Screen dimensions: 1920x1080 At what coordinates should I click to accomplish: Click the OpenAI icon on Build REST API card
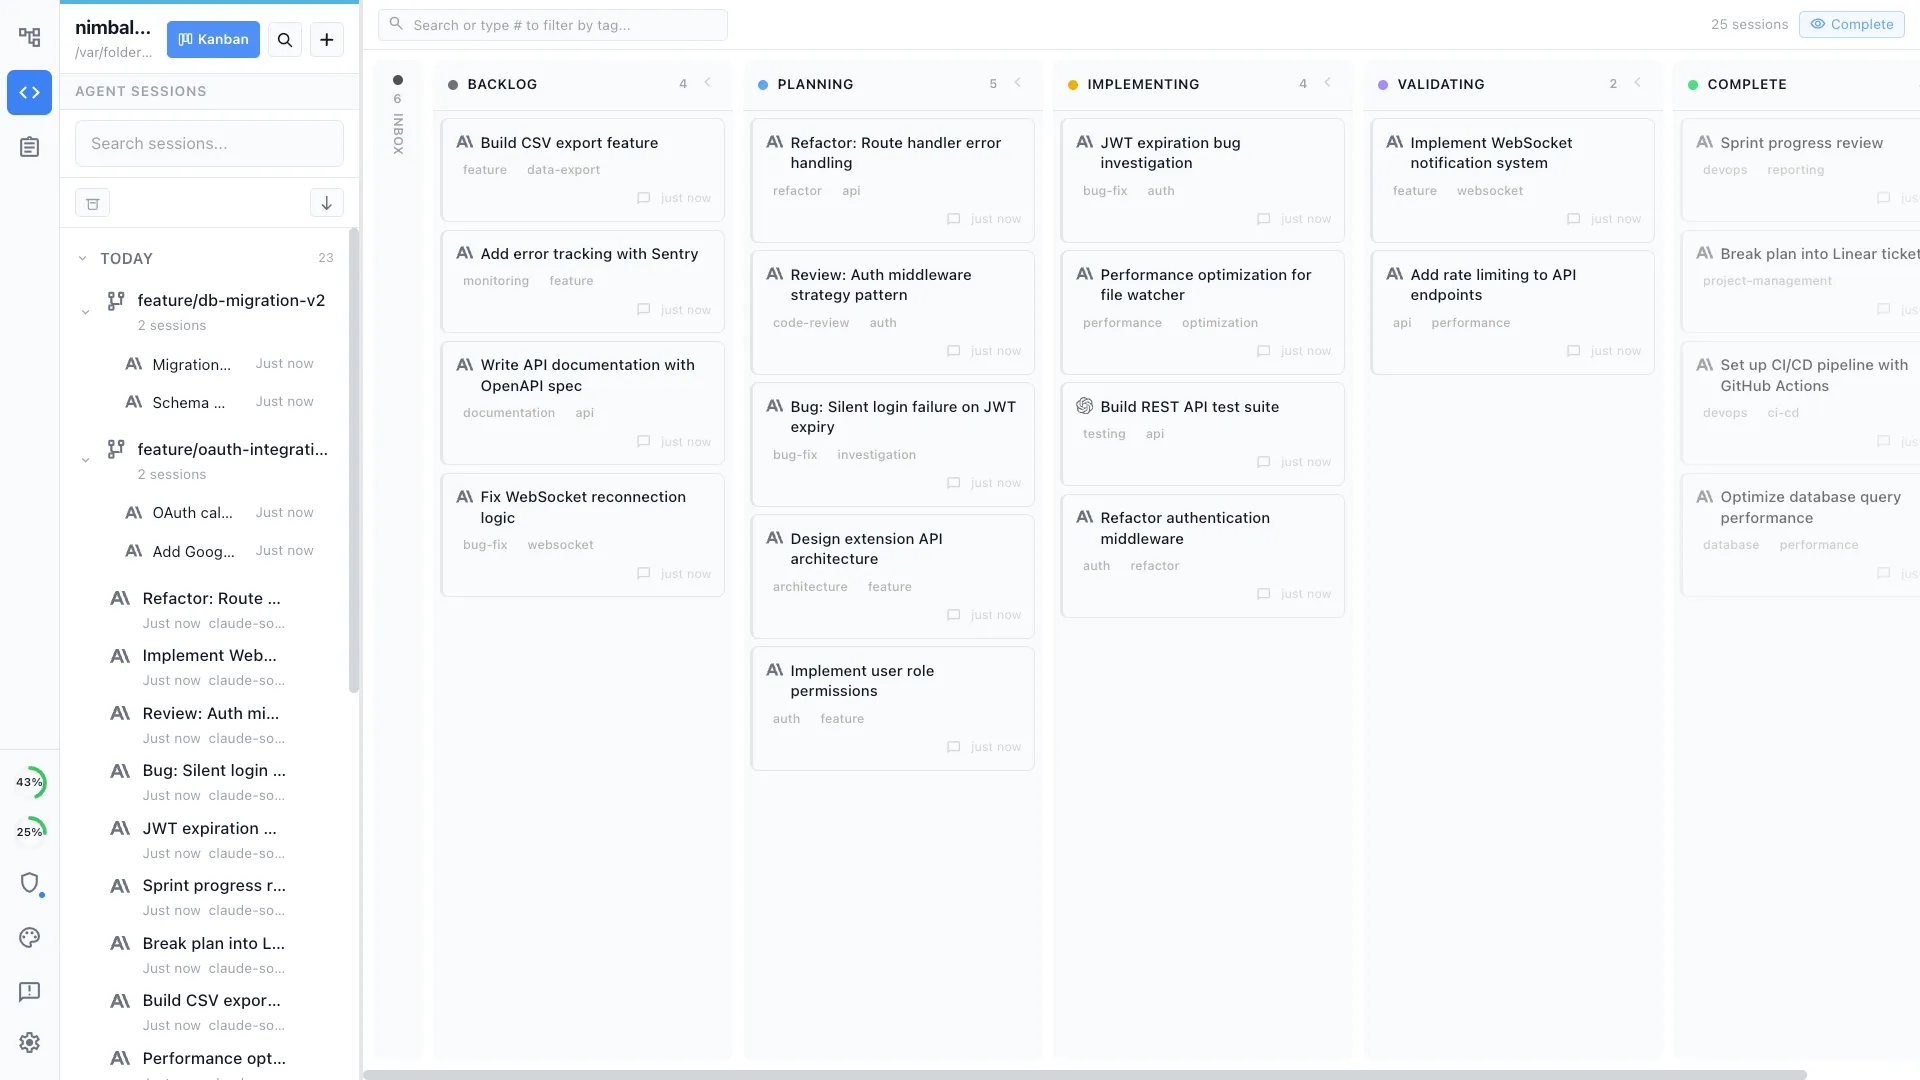coord(1085,406)
